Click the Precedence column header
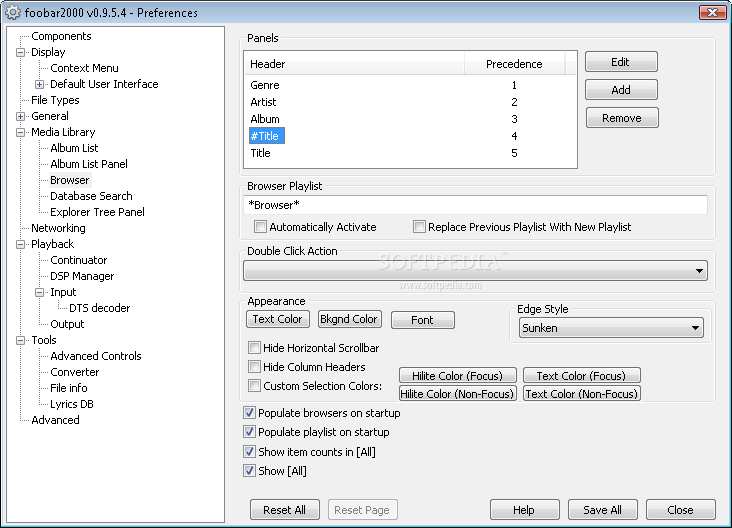 click(514, 64)
